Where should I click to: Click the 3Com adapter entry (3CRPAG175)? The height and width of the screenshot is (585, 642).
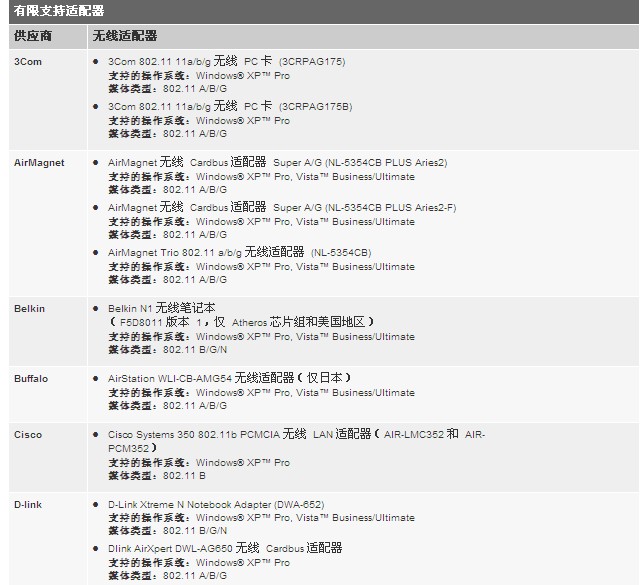(x=226, y=62)
